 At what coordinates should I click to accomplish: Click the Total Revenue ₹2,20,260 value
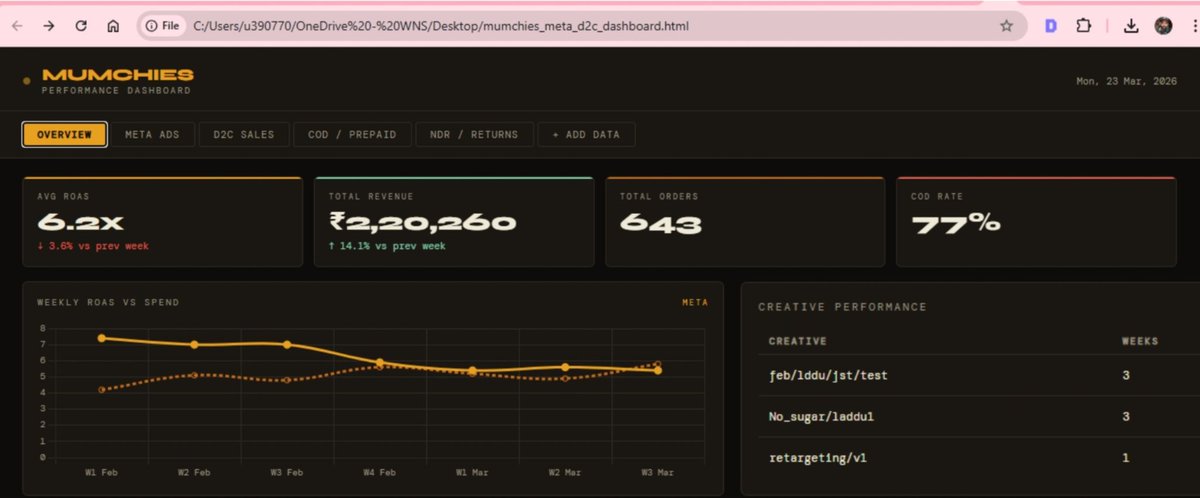click(x=423, y=223)
